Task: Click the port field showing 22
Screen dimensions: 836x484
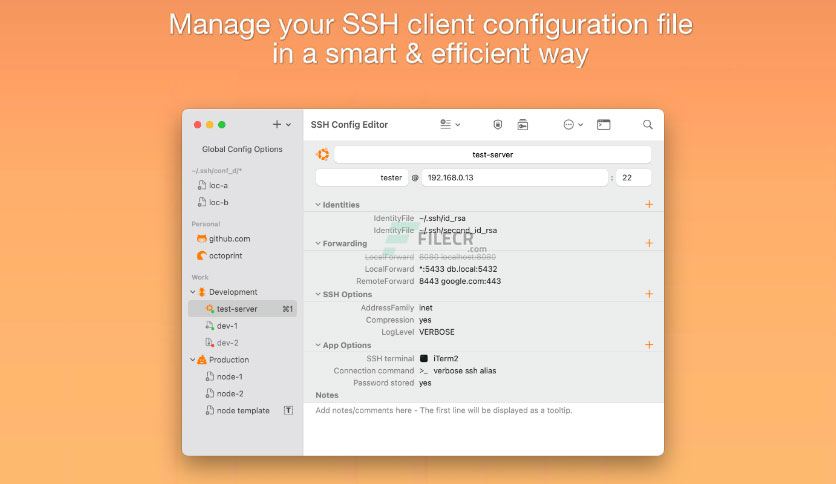Action: 633,178
